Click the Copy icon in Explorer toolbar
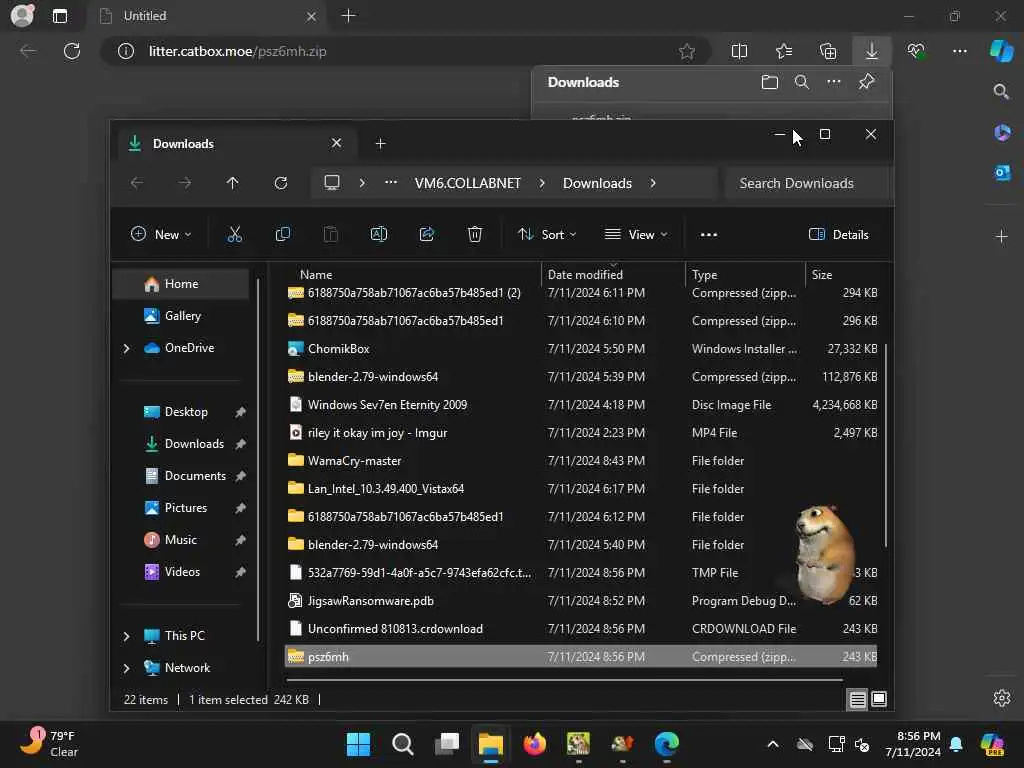 pyautogui.click(x=283, y=234)
